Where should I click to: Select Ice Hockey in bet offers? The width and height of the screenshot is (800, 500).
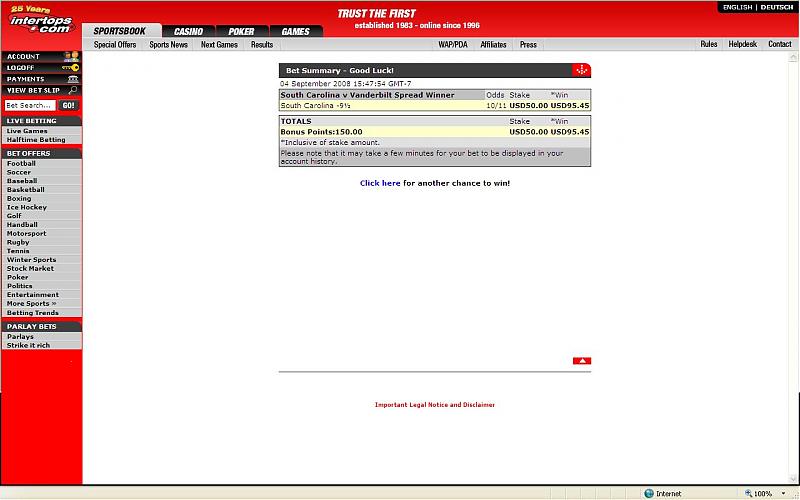pos(27,207)
